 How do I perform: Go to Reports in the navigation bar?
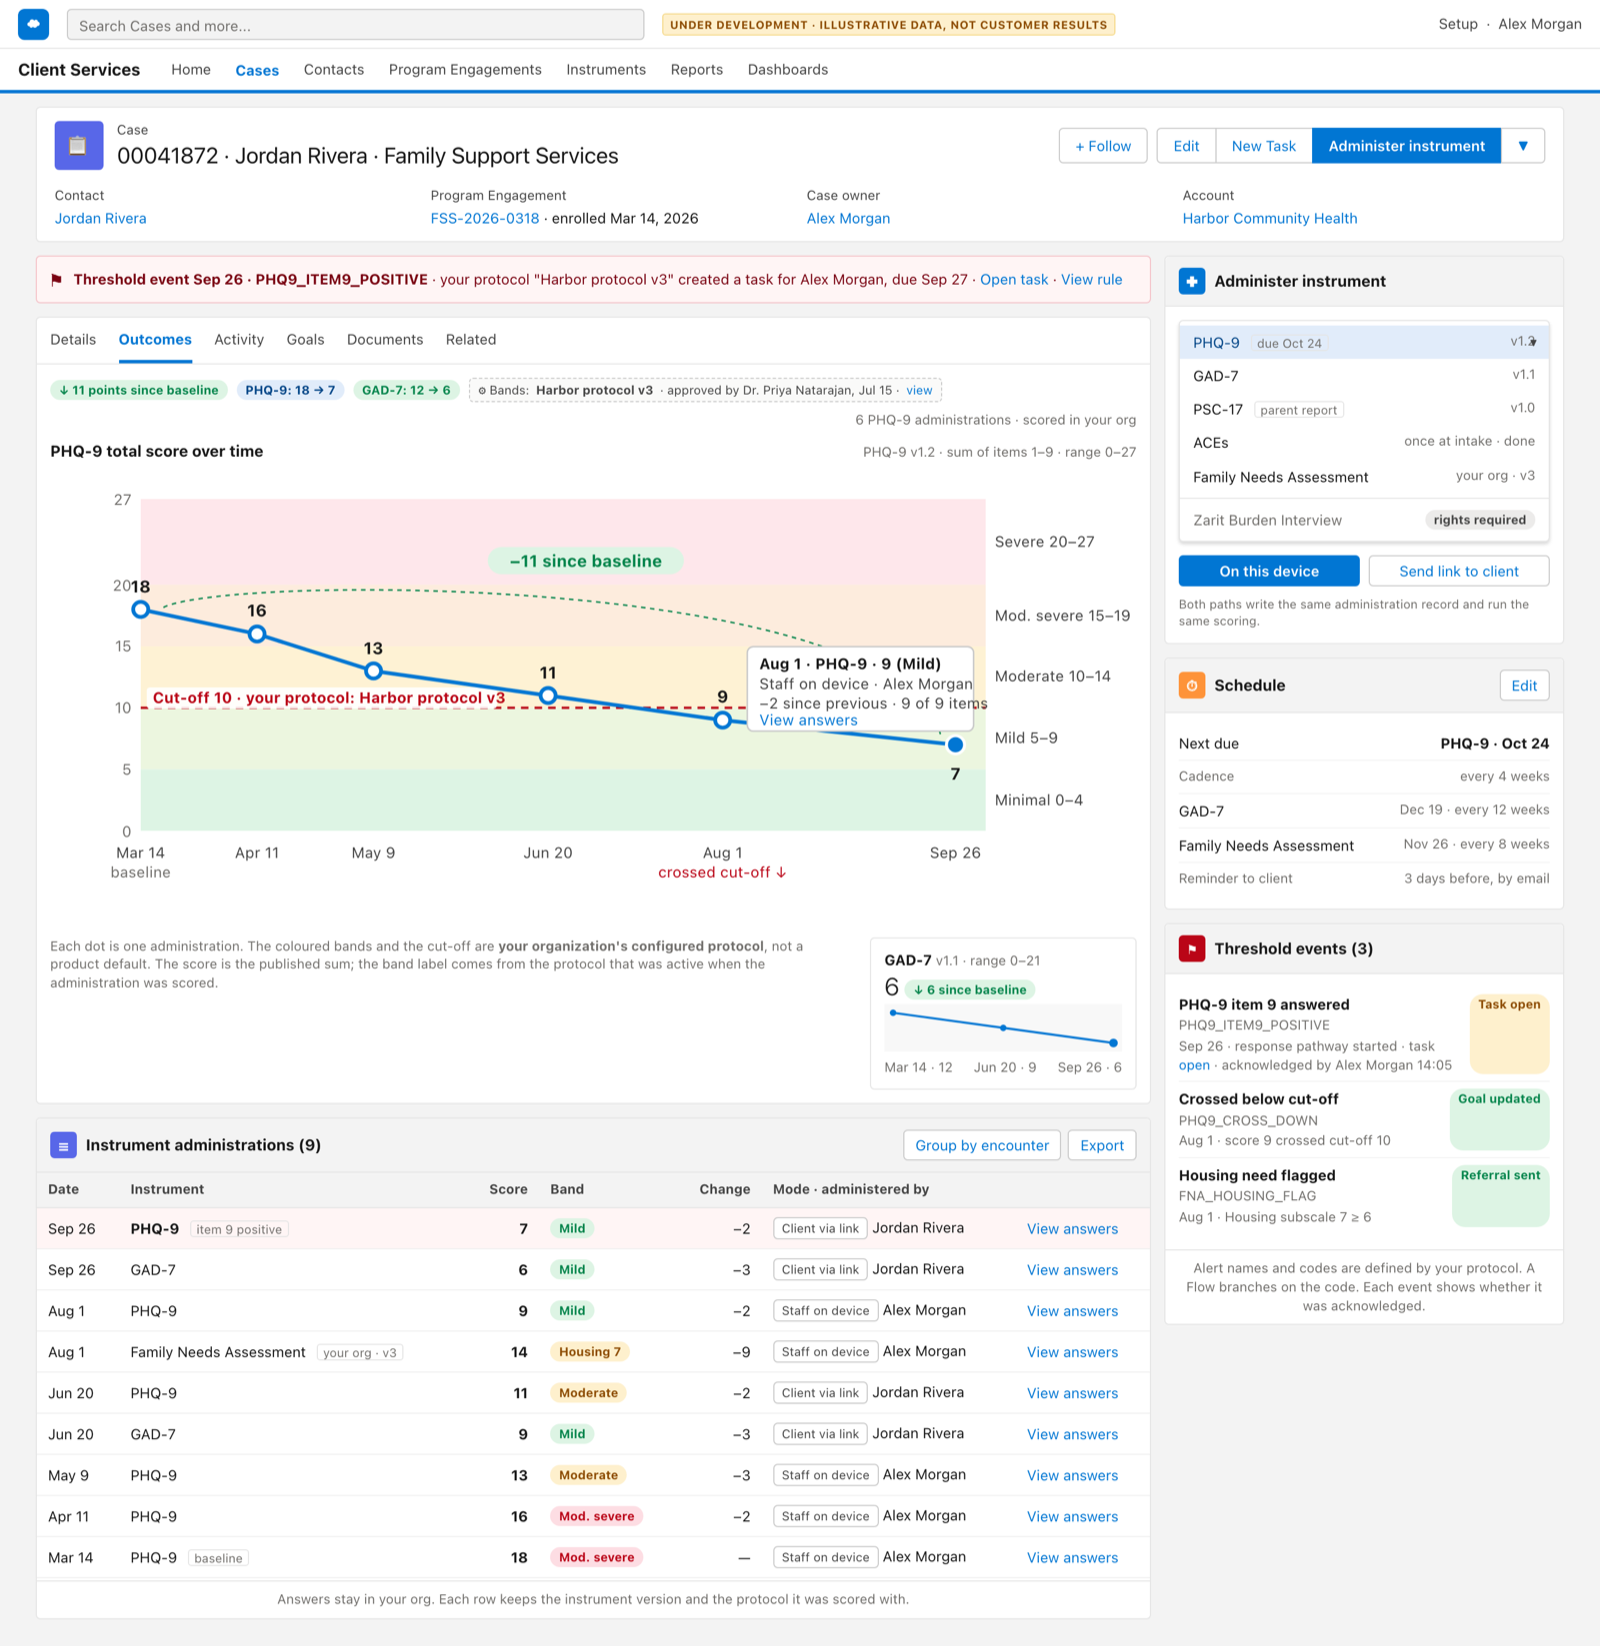click(x=696, y=70)
